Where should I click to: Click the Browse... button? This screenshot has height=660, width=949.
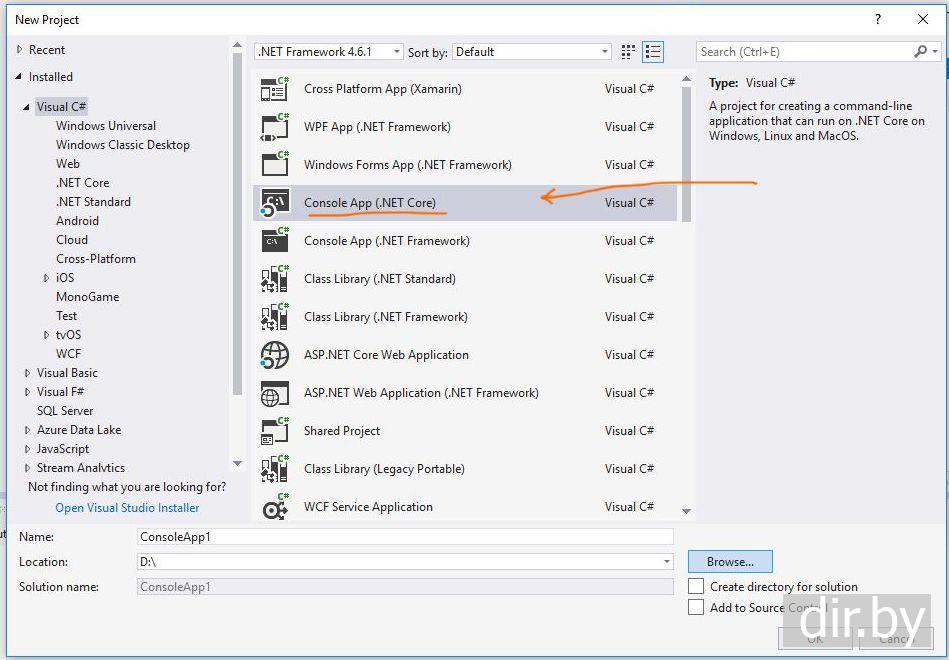[x=730, y=561]
